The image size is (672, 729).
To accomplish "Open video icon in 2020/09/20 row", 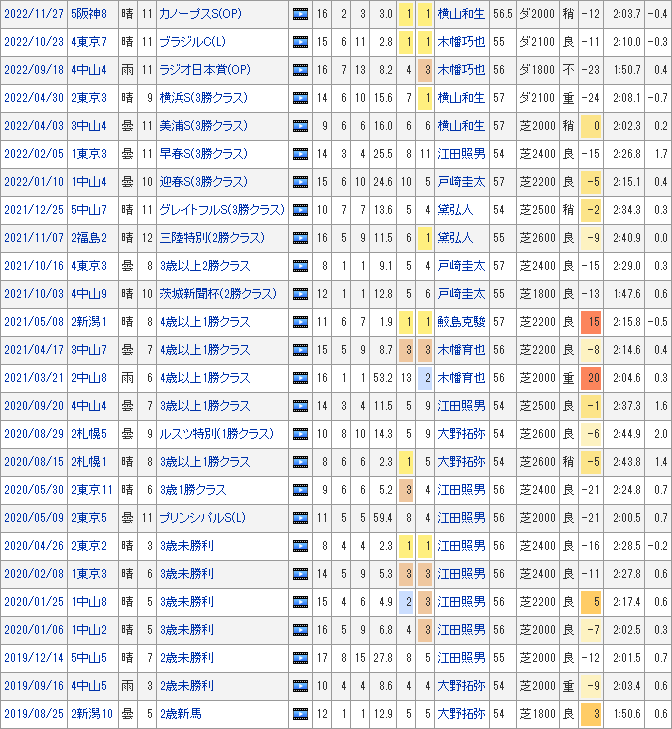I will pyautogui.click(x=300, y=406).
